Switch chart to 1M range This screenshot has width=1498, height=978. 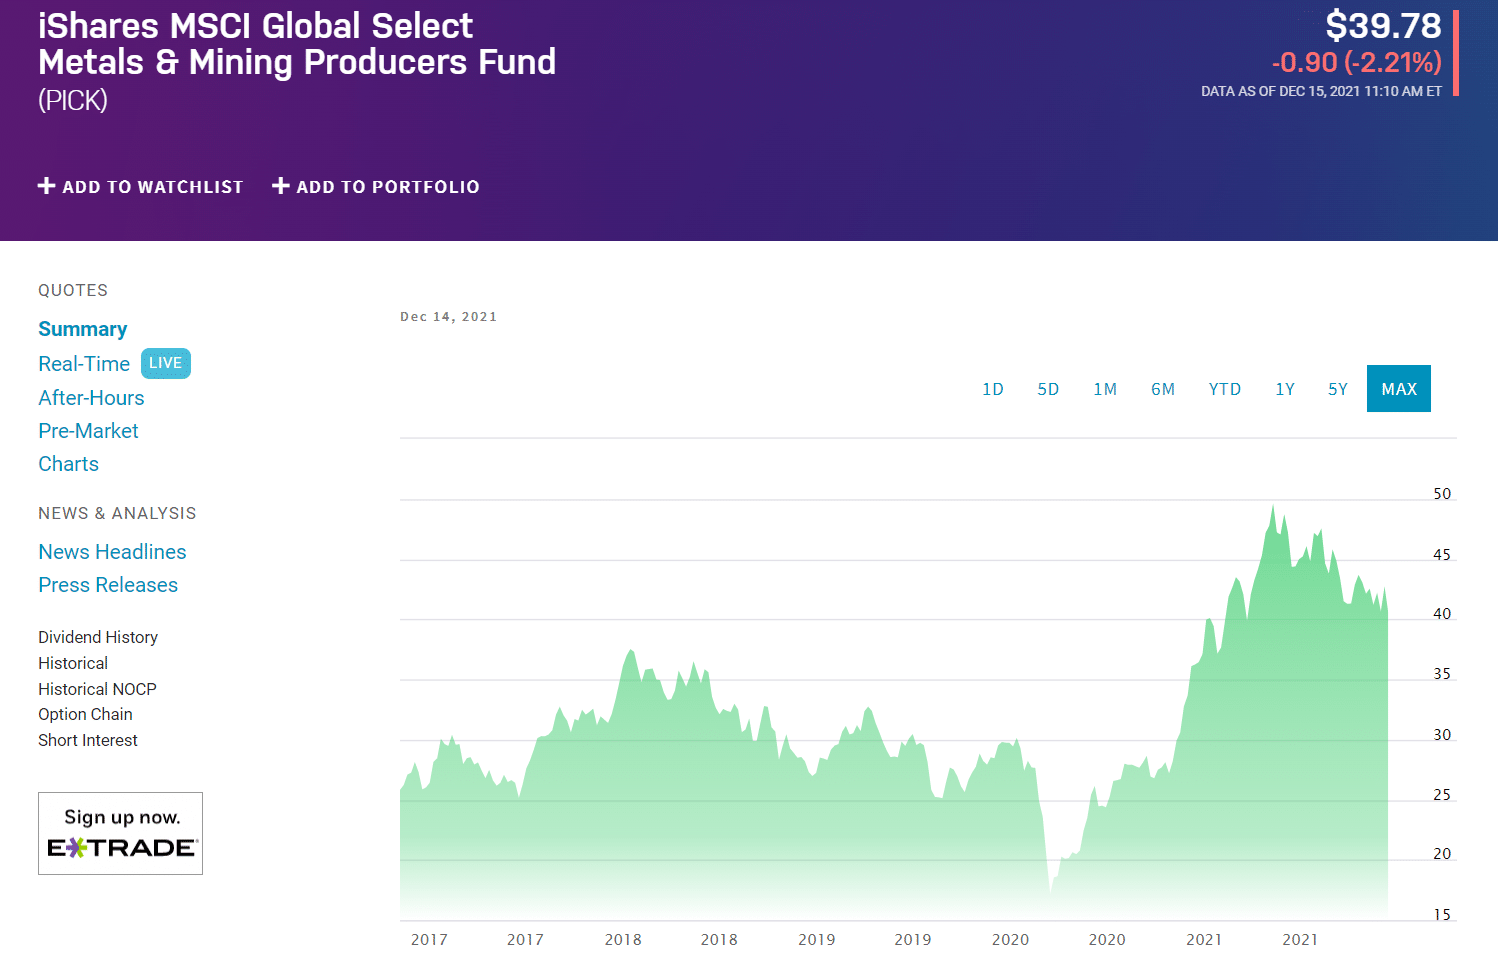pyautogui.click(x=1105, y=389)
